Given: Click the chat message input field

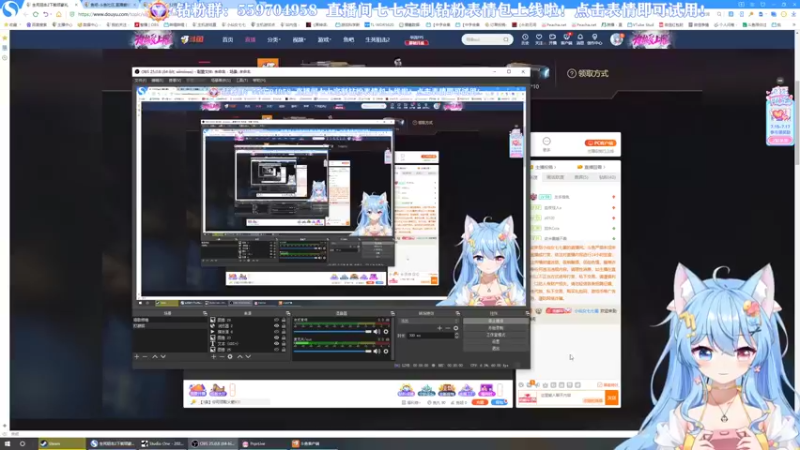Looking at the screenshot, I should coord(571,396).
